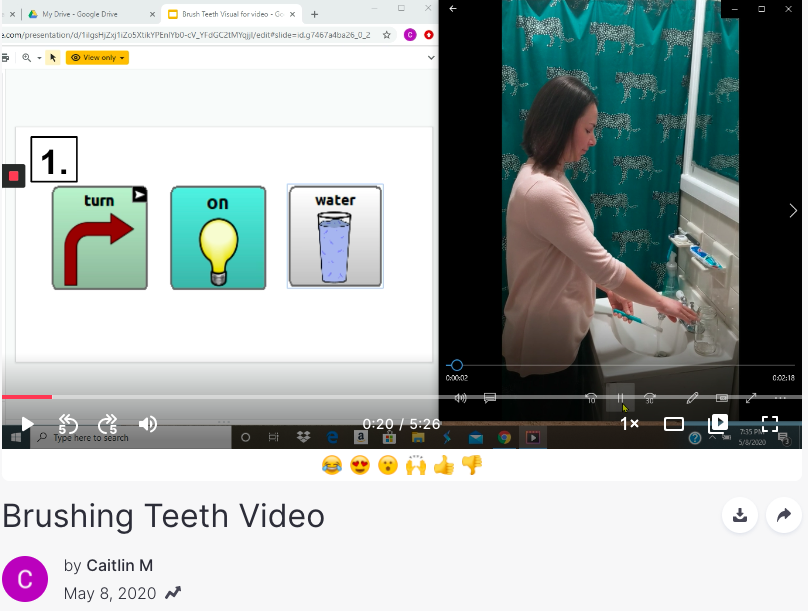
Task: Open picture-in-picture mode
Action: click(718, 424)
